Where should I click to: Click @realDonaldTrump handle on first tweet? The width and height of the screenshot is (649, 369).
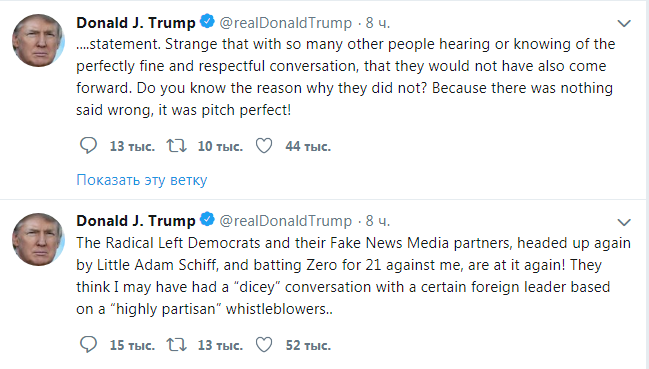(x=285, y=23)
